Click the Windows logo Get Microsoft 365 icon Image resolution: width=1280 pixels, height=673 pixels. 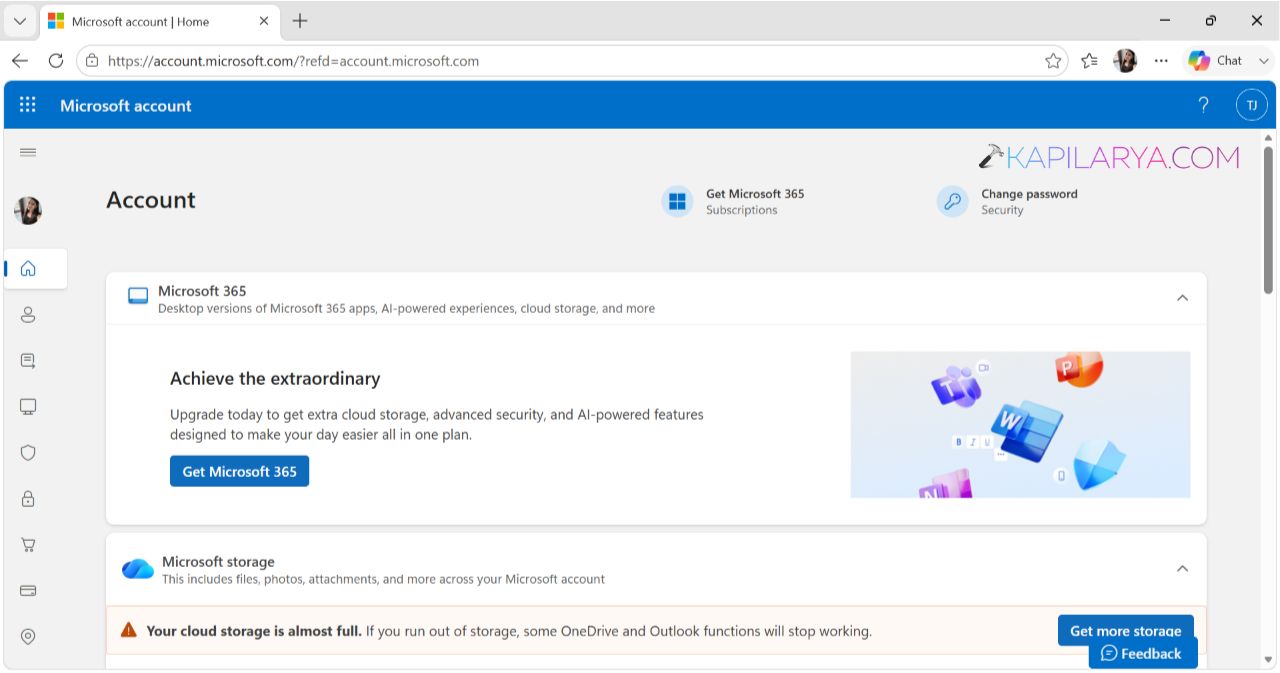click(x=677, y=202)
